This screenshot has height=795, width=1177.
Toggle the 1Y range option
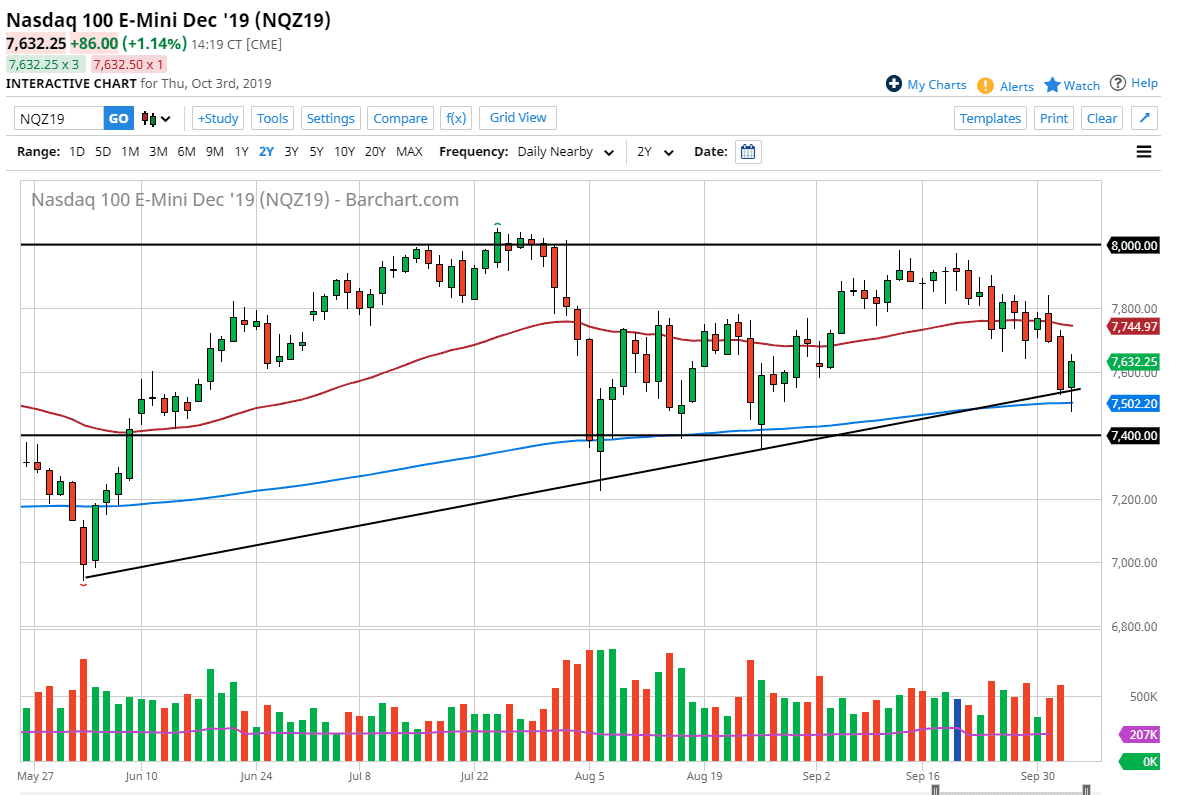pyautogui.click(x=241, y=152)
